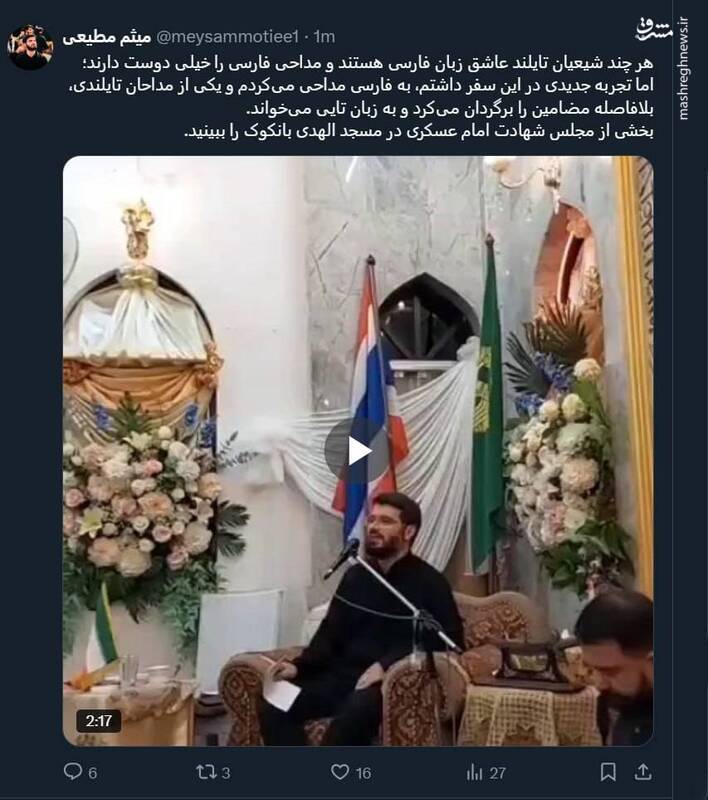708x800 pixels.
Task: Click the Mashregh News logo watermark
Action: 653,28
